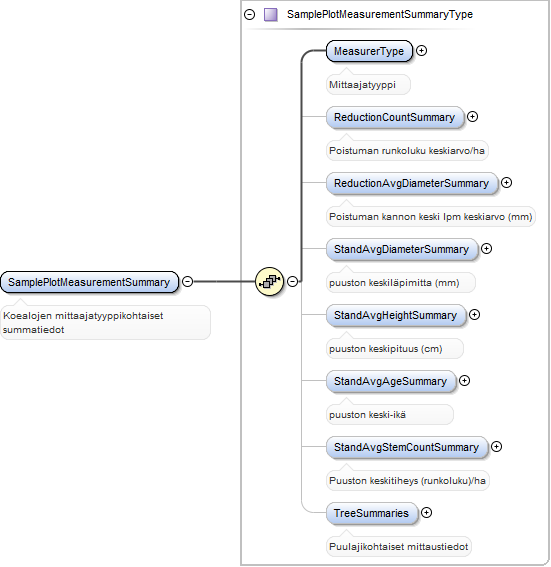The image size is (551, 567).
Task: Click the 'puuston keskipituus (cm)' annotation
Action: [395, 349]
